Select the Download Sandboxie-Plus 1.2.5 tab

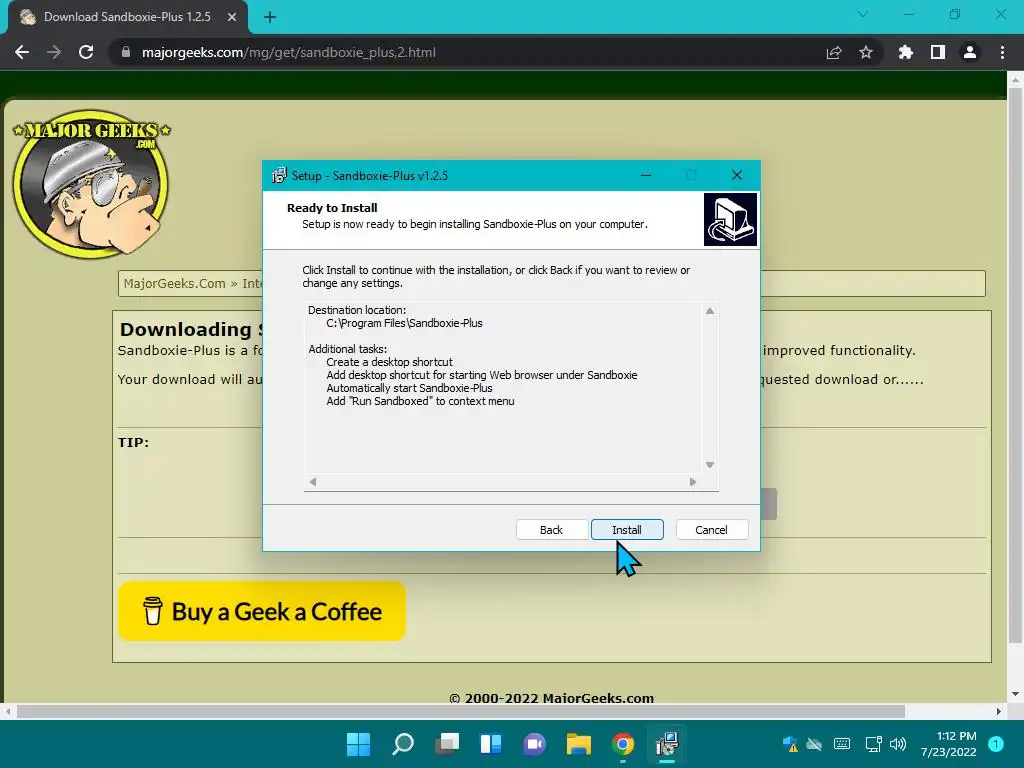coord(127,17)
